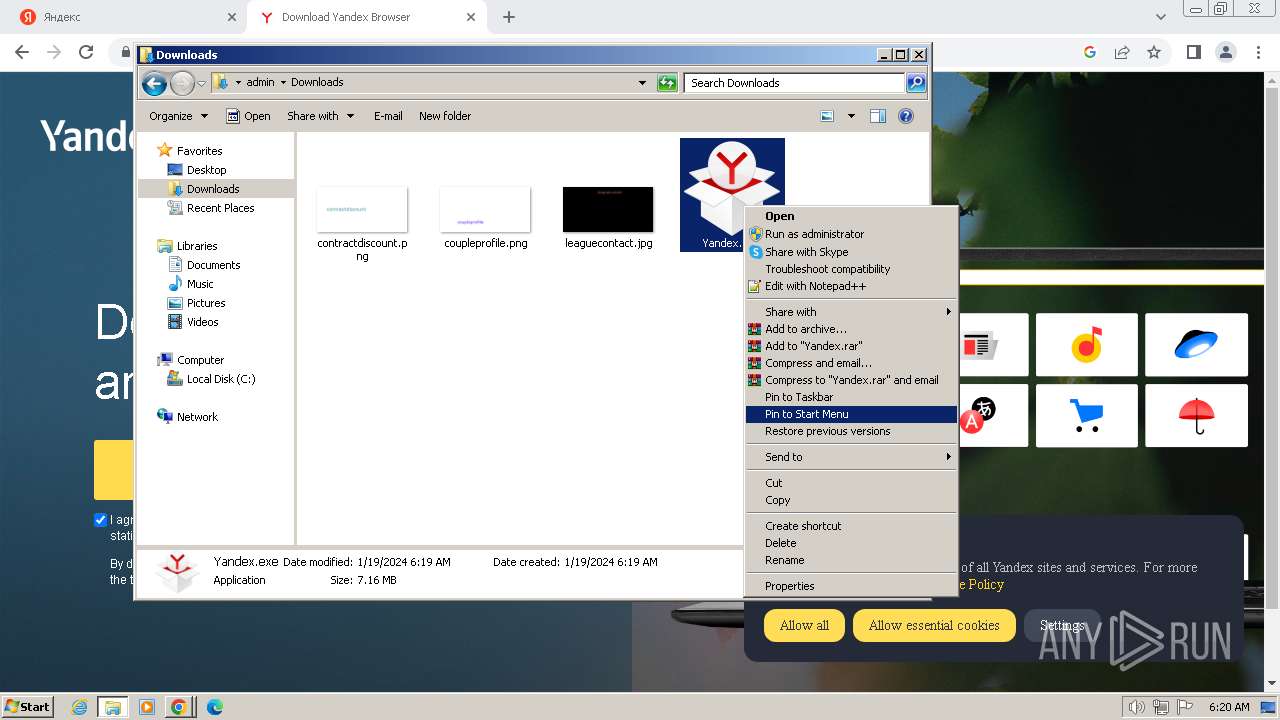Open the shopping cart tile
The image size is (1280, 720).
click(1087, 415)
